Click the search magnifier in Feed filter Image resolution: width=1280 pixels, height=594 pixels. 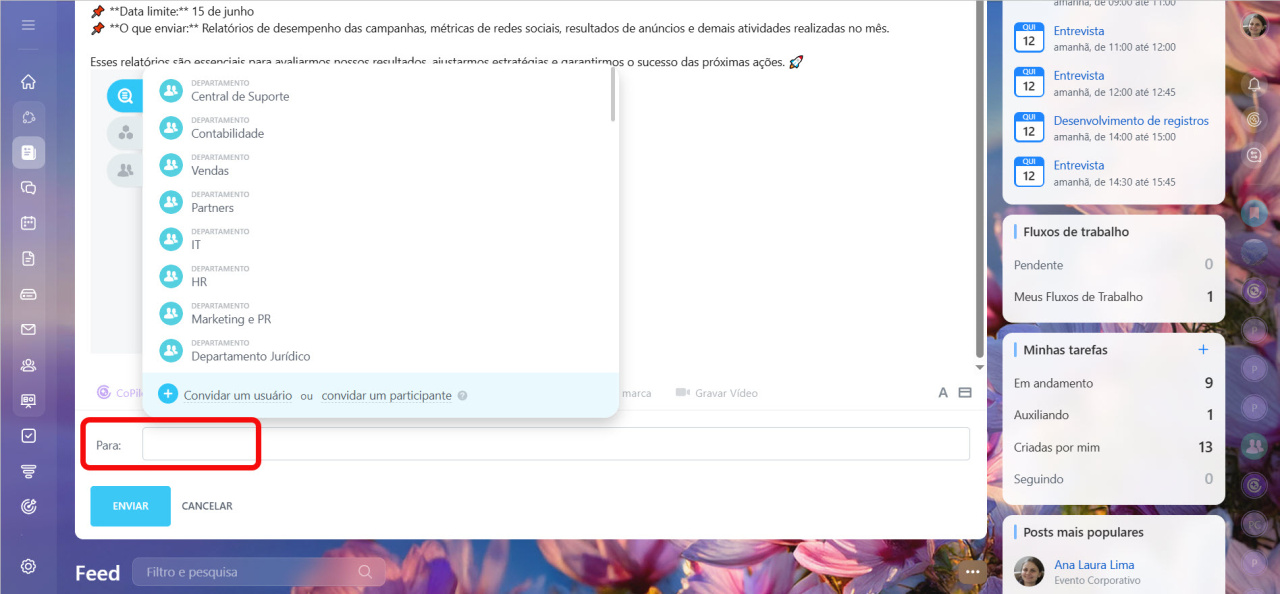click(x=365, y=572)
